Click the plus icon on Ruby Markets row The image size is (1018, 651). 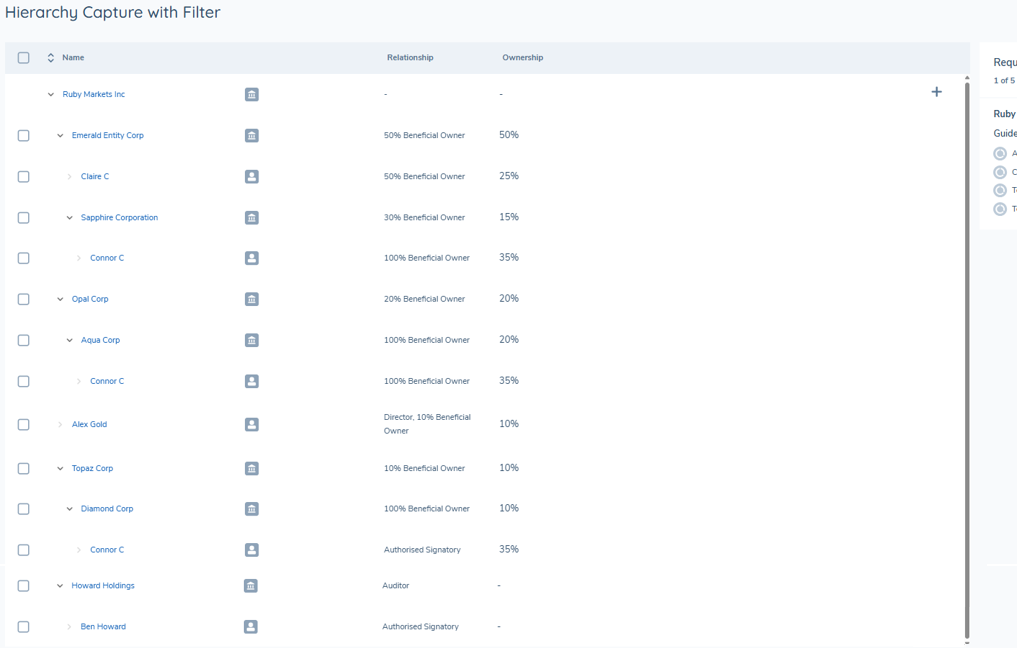click(936, 92)
